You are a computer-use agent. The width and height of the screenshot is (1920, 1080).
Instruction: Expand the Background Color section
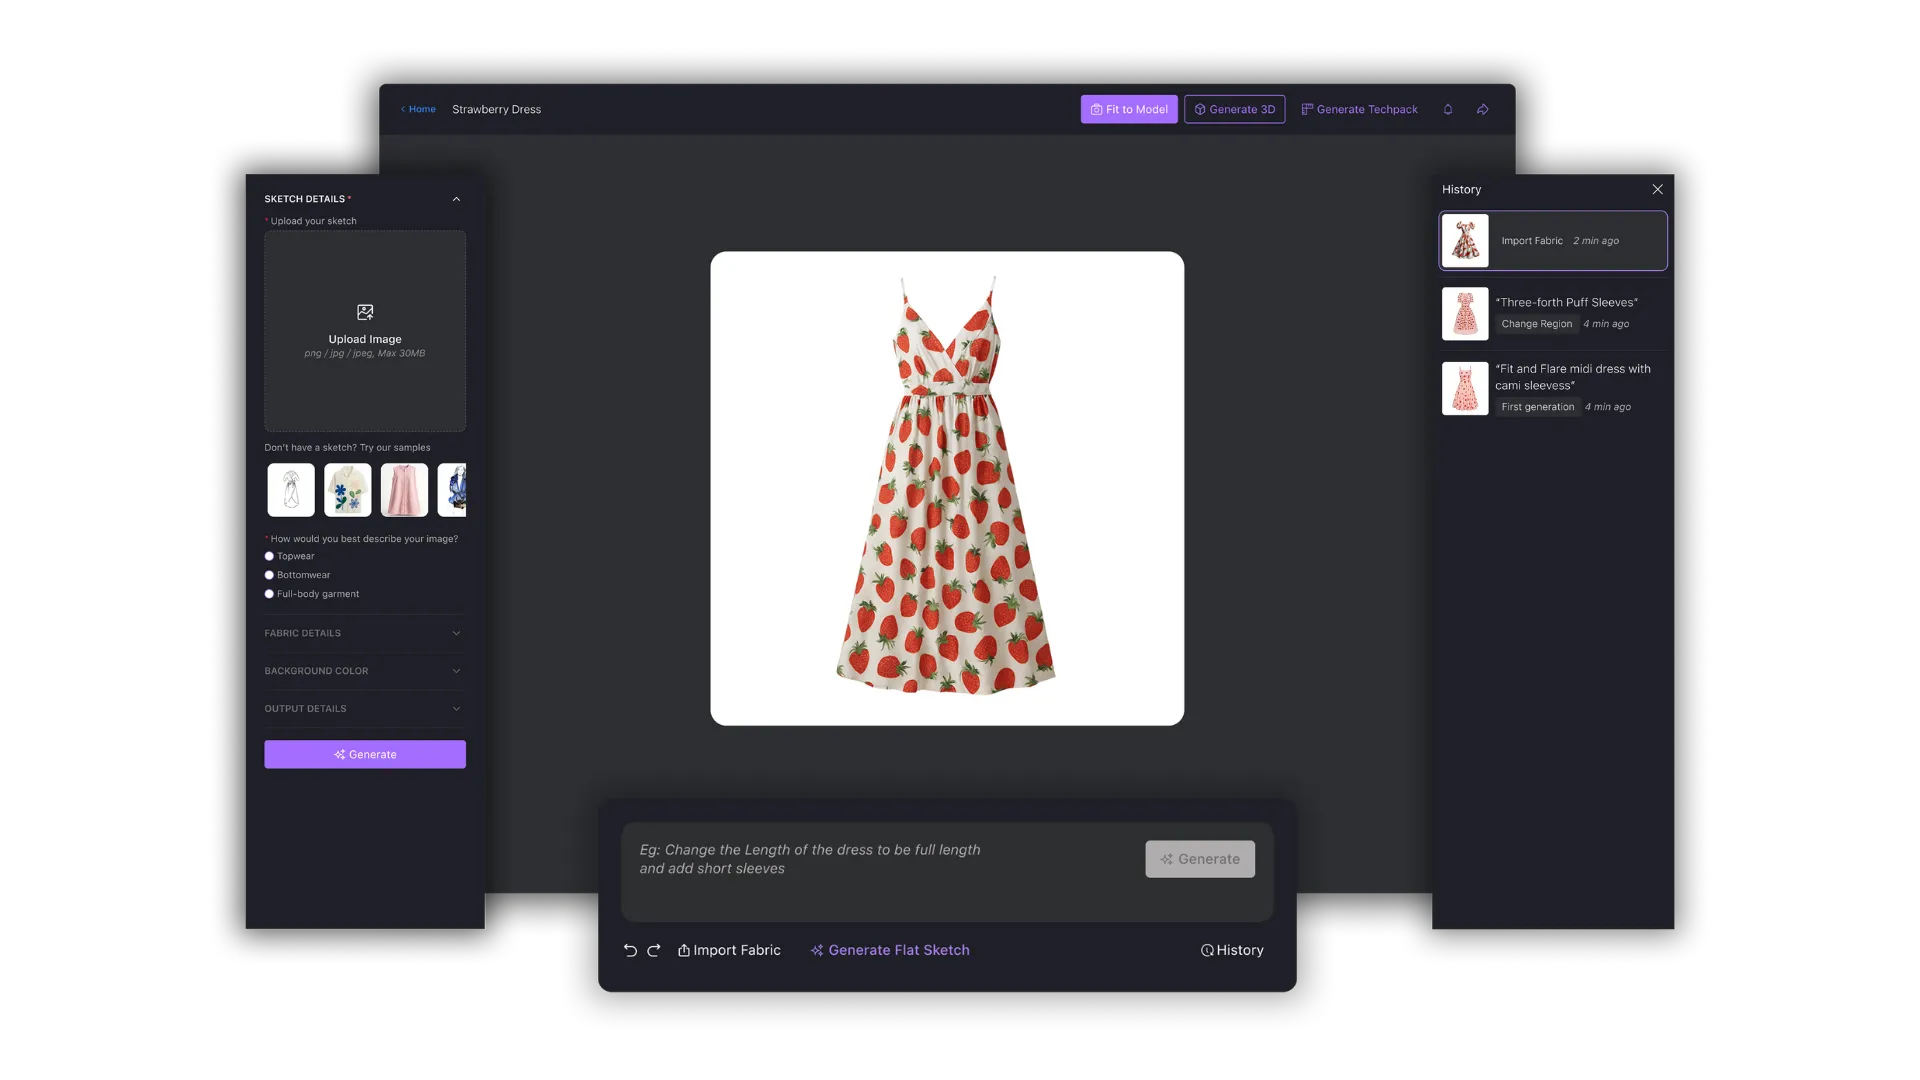[x=363, y=671]
